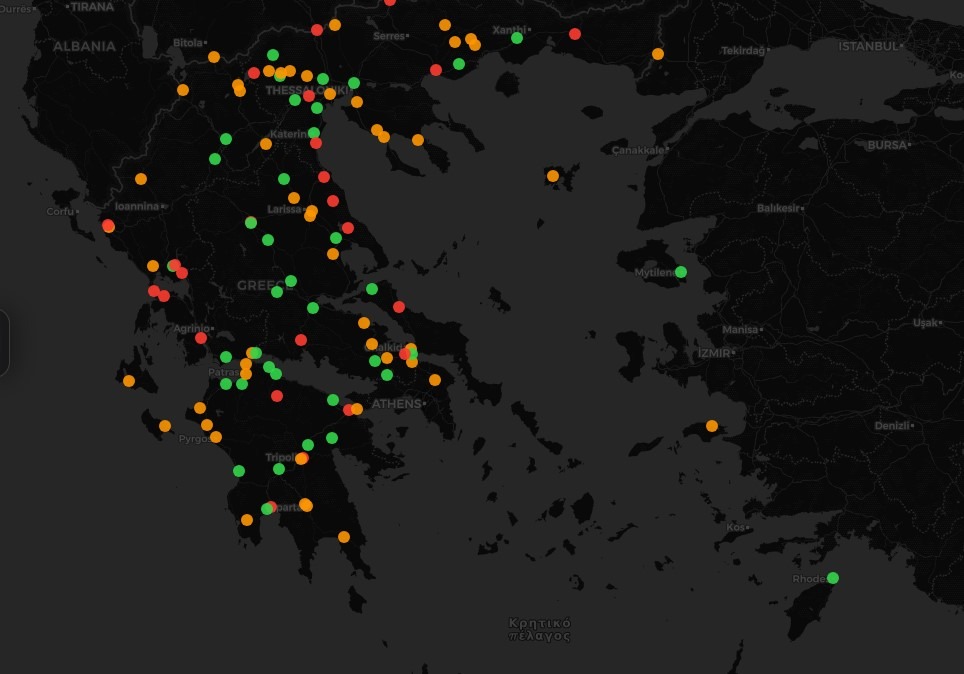The height and width of the screenshot is (674, 964).
Task: Click the Κρητικό πέλαγος sea label
Action: 540,629
